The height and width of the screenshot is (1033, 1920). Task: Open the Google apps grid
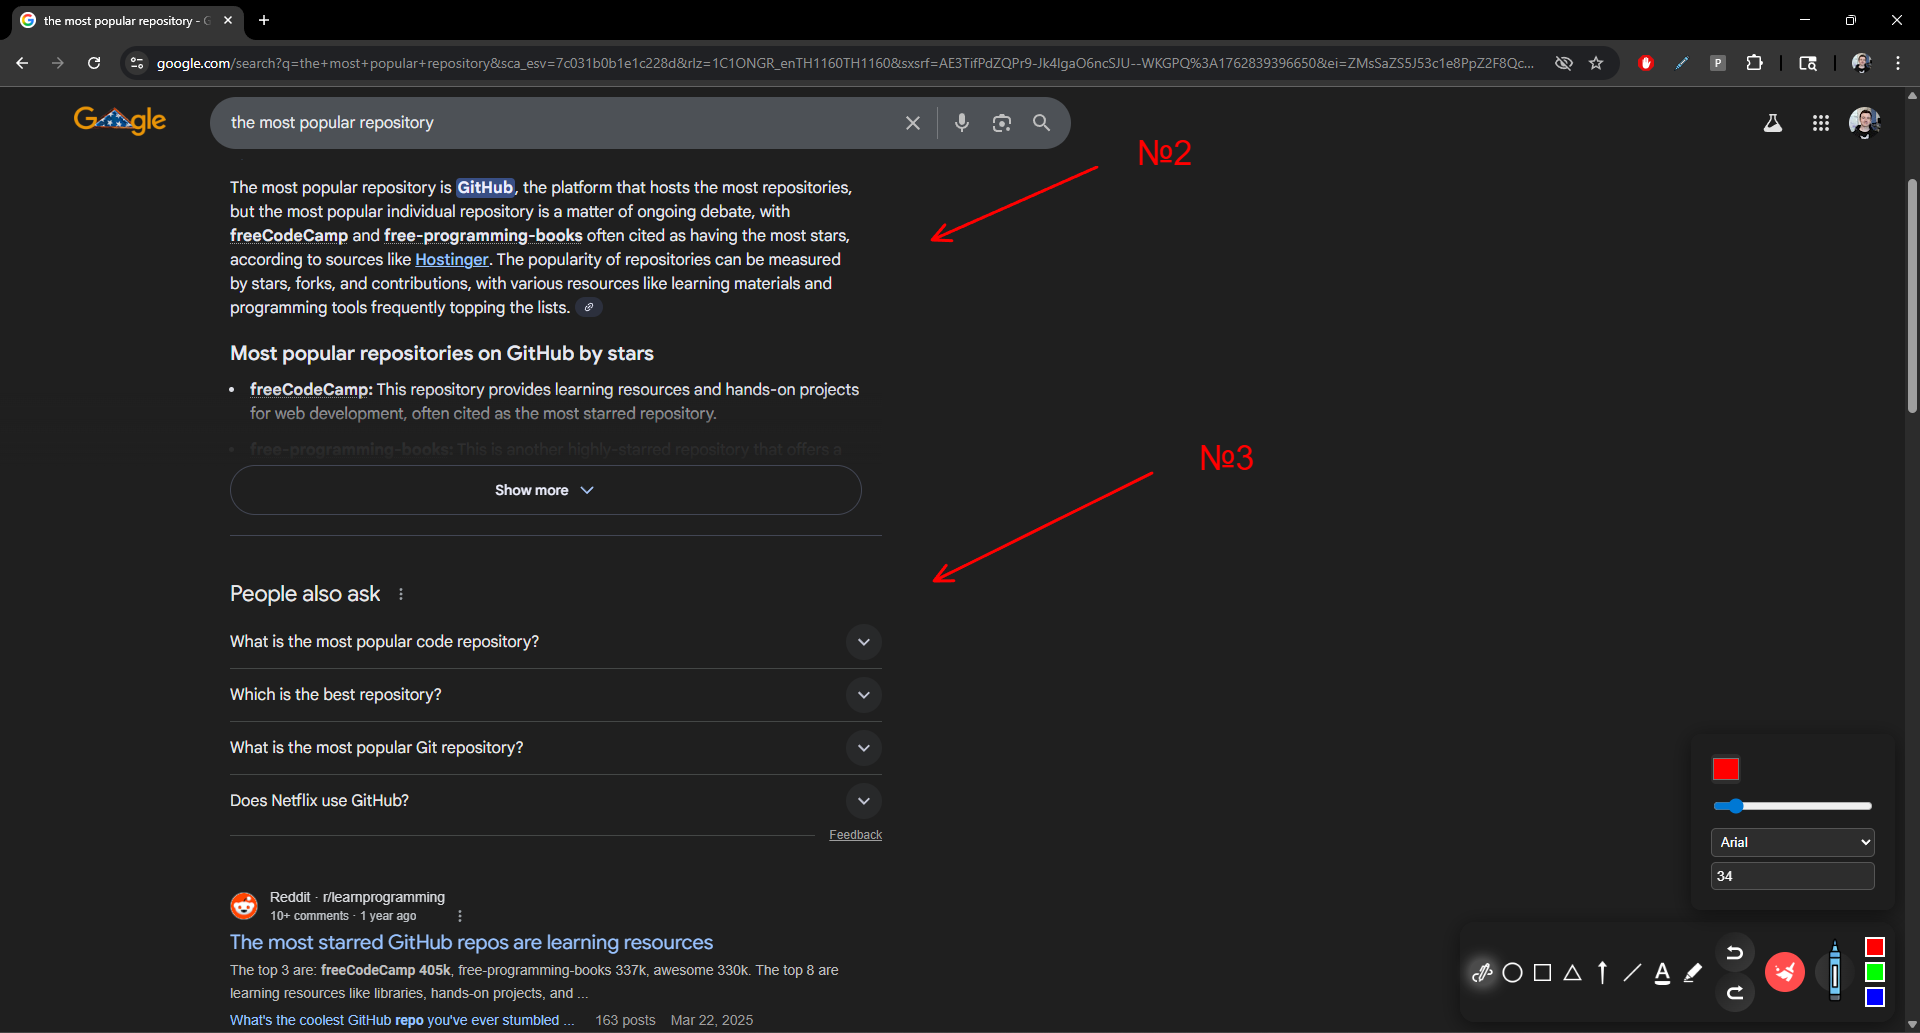pos(1820,122)
